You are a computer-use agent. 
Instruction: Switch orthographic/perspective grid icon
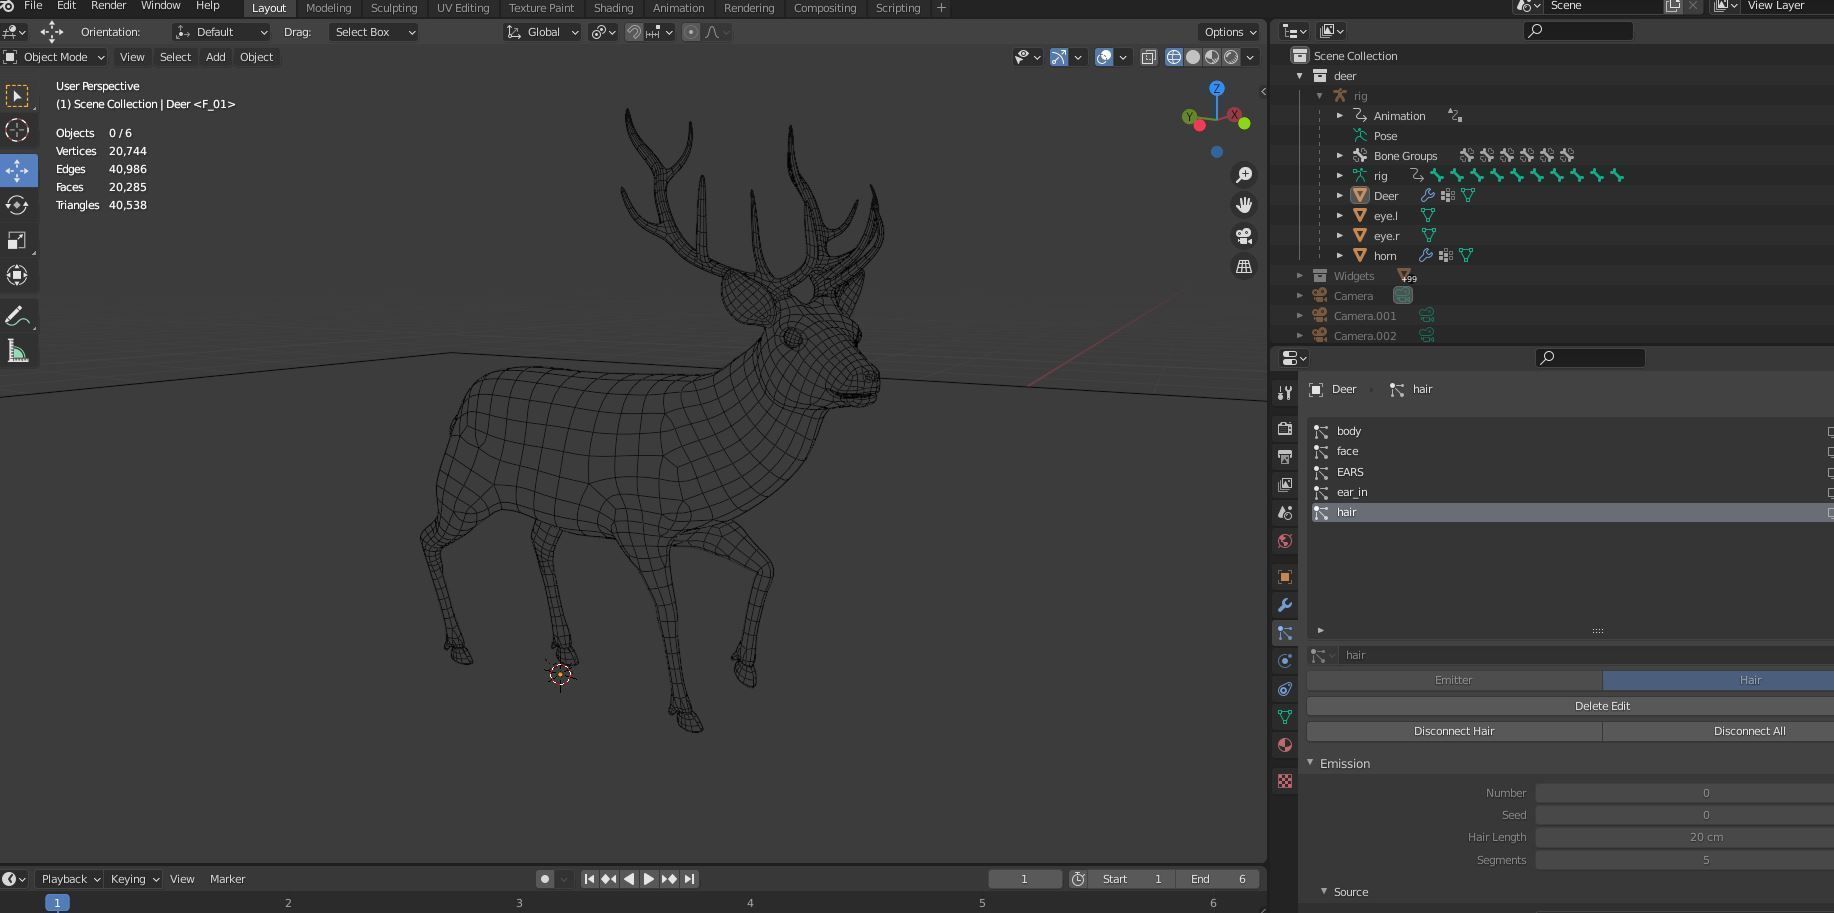click(x=1244, y=267)
